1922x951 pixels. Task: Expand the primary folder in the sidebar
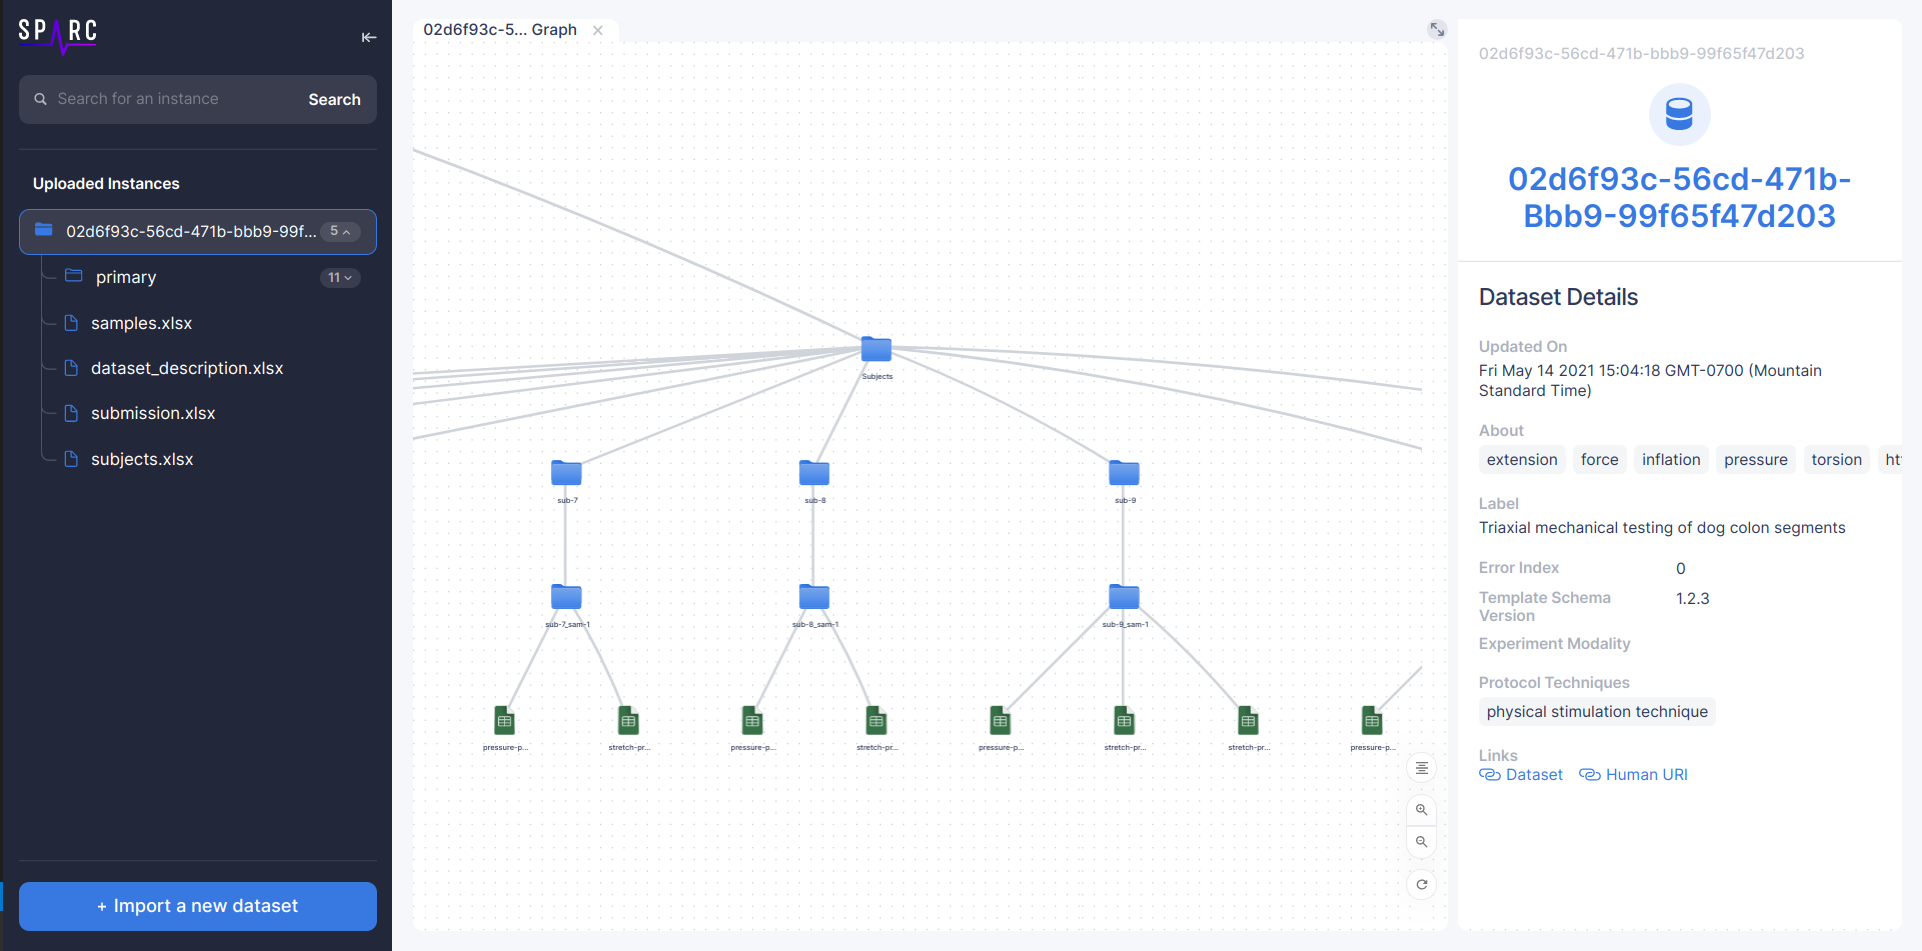(340, 277)
